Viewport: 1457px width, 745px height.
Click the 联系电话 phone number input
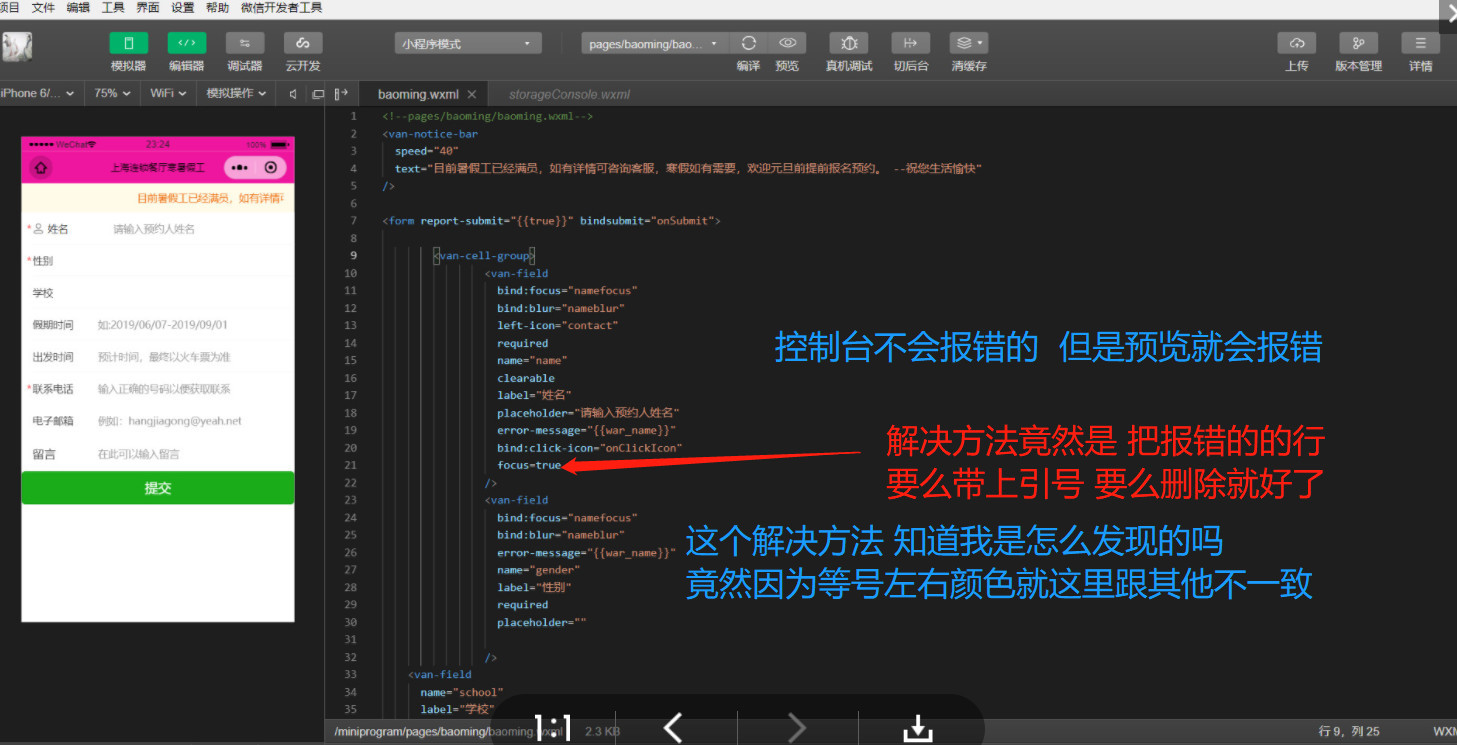point(193,389)
